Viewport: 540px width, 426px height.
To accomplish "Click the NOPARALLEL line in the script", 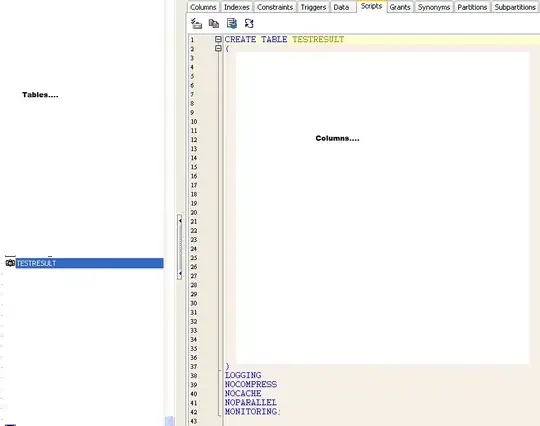I will click(251, 402).
